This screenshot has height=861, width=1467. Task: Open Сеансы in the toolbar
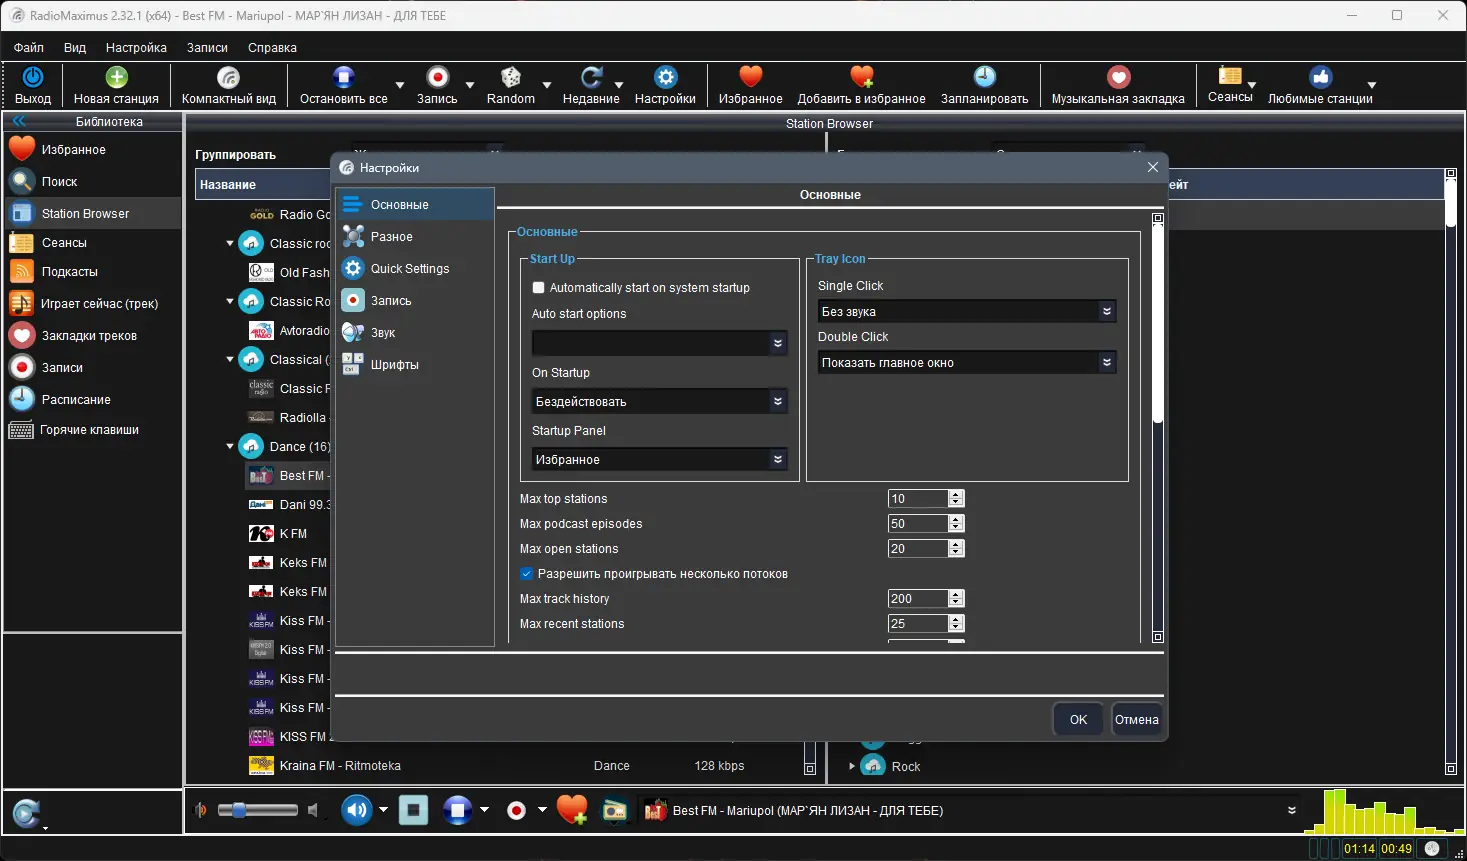click(x=1230, y=84)
